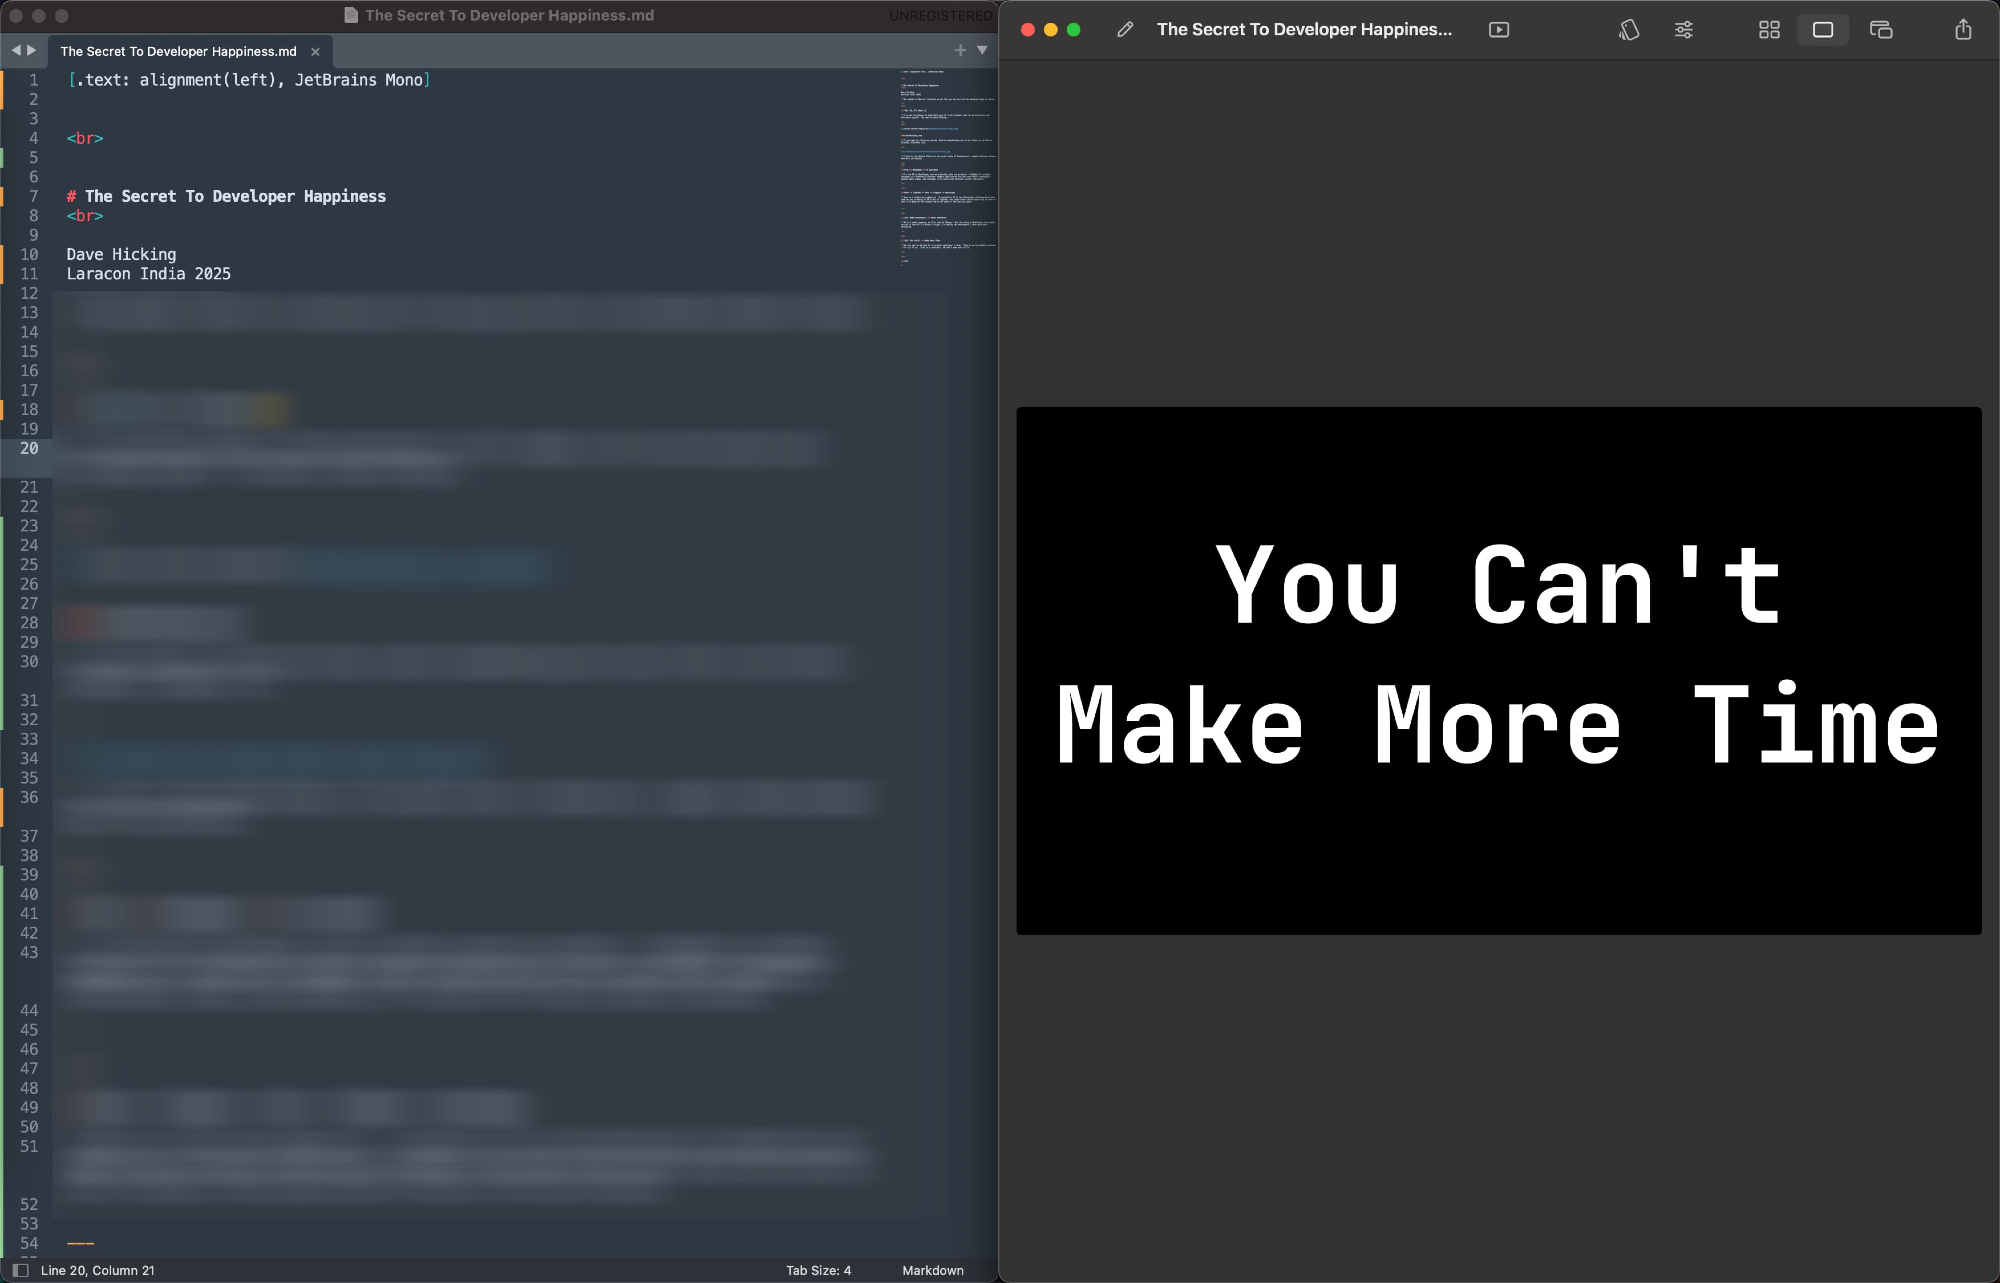The image size is (2000, 1283).
Task: Close The Secret To Developer Happiness.md tab
Action: pos(315,51)
